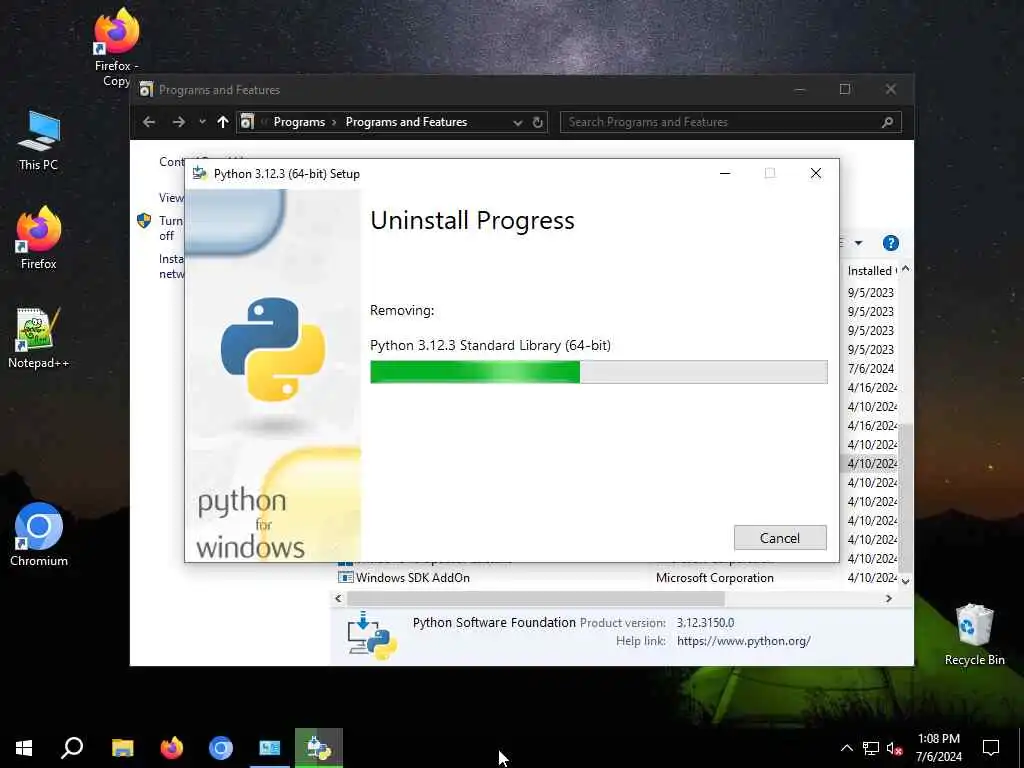Click product version 3.12.3150.0

point(705,622)
